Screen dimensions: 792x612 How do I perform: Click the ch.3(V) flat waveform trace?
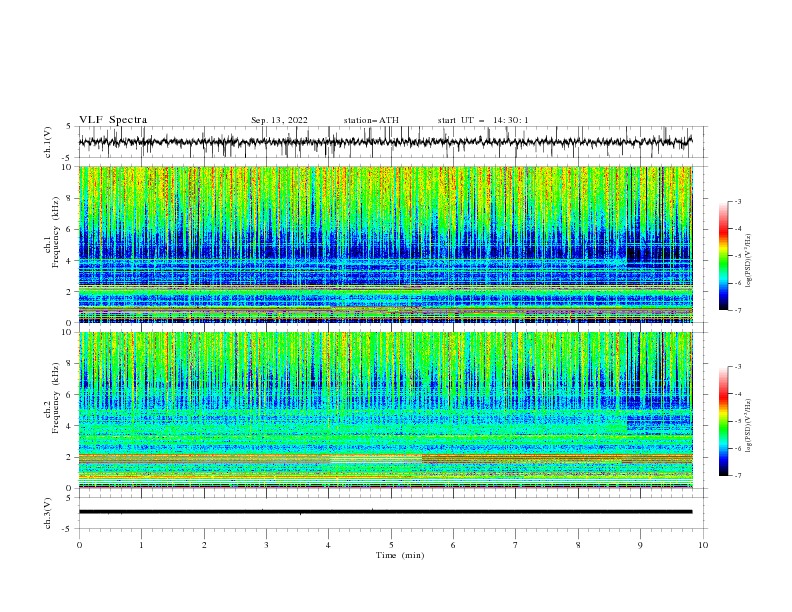tap(385, 512)
